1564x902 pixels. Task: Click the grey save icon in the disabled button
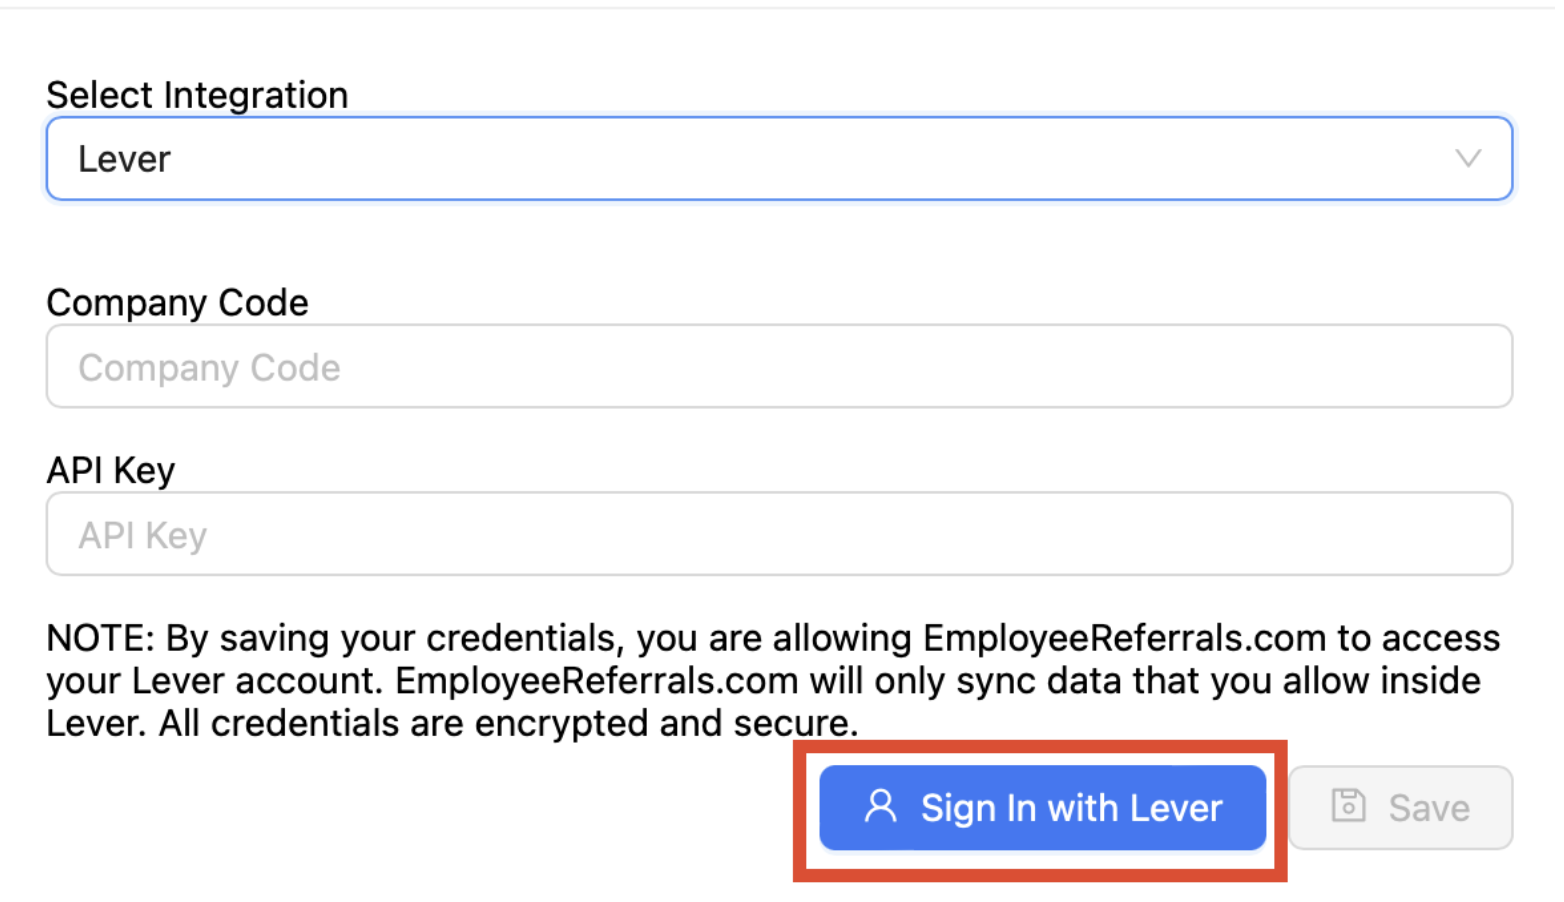pyautogui.click(x=1348, y=806)
